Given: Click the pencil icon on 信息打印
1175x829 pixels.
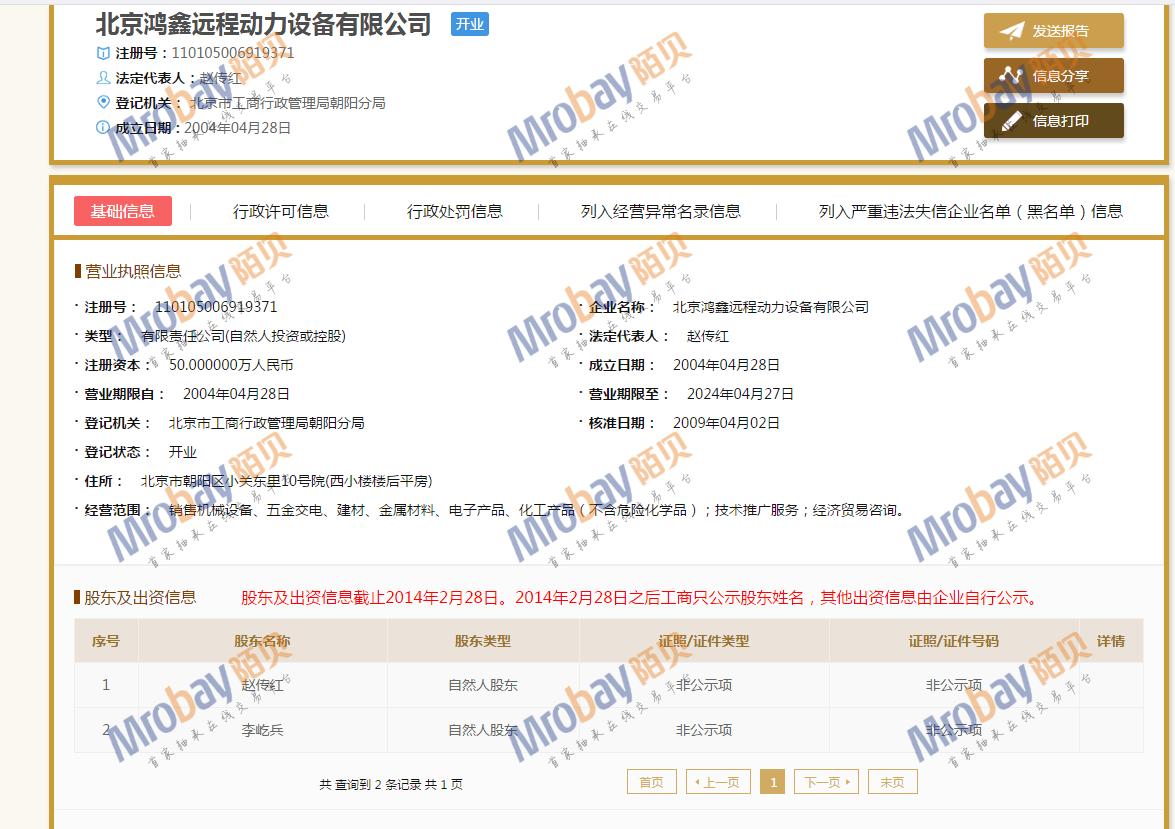Looking at the screenshot, I should [x=1012, y=121].
